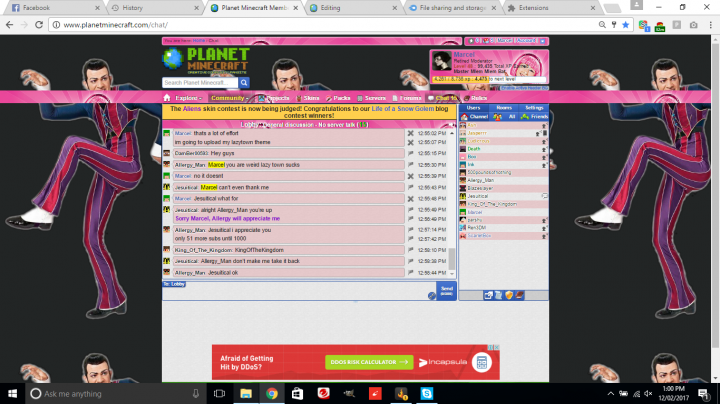
Task: Flag the 'Jesuitical i appreciate you' message
Action: tap(411, 230)
